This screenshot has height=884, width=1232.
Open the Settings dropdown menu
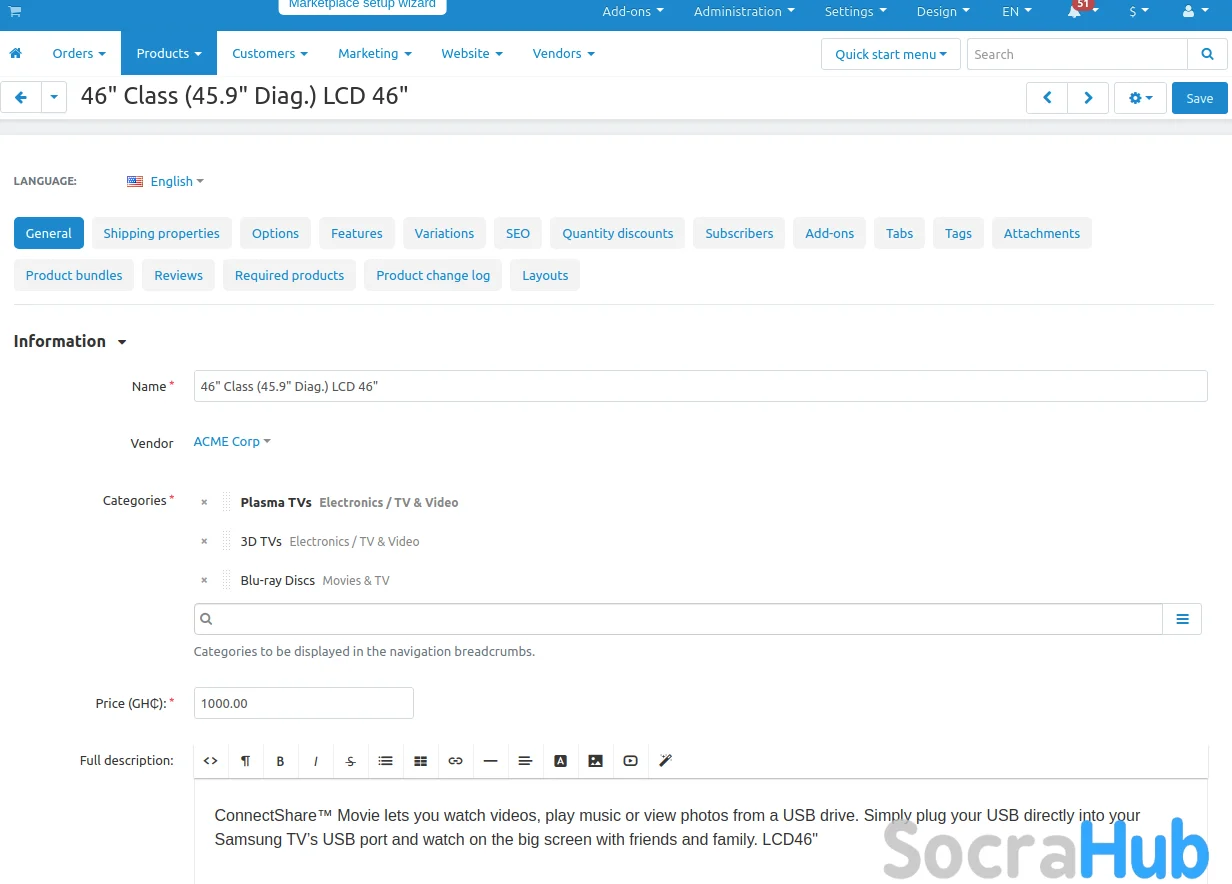pyautogui.click(x=855, y=12)
